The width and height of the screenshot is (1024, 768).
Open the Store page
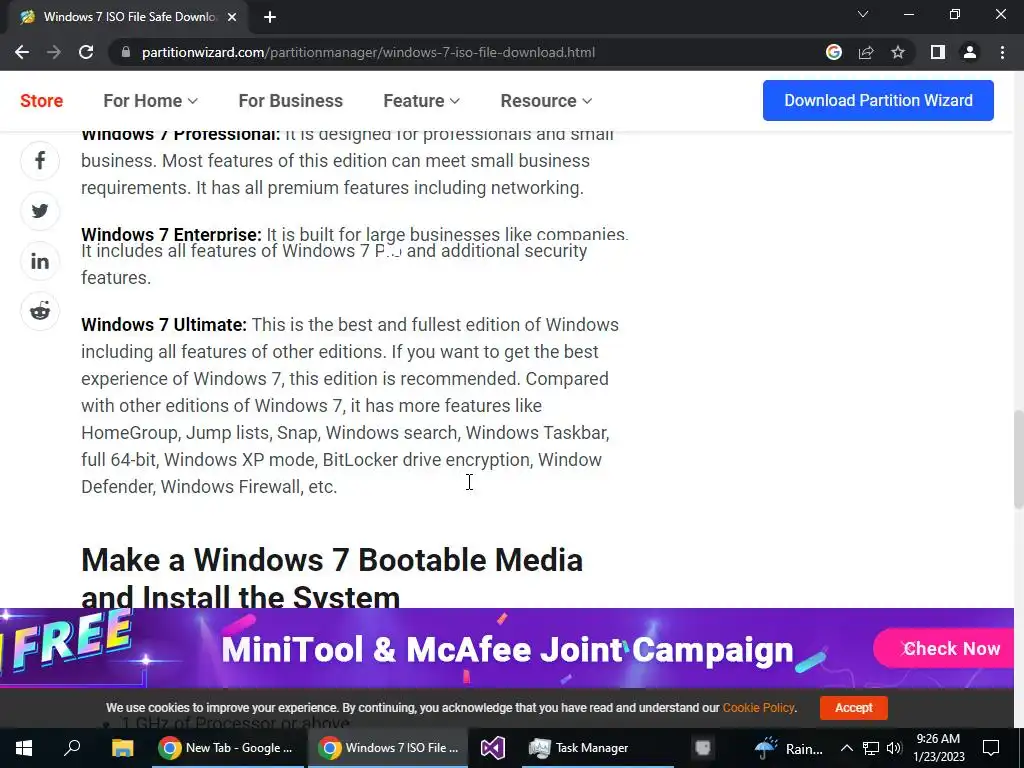tap(41, 101)
